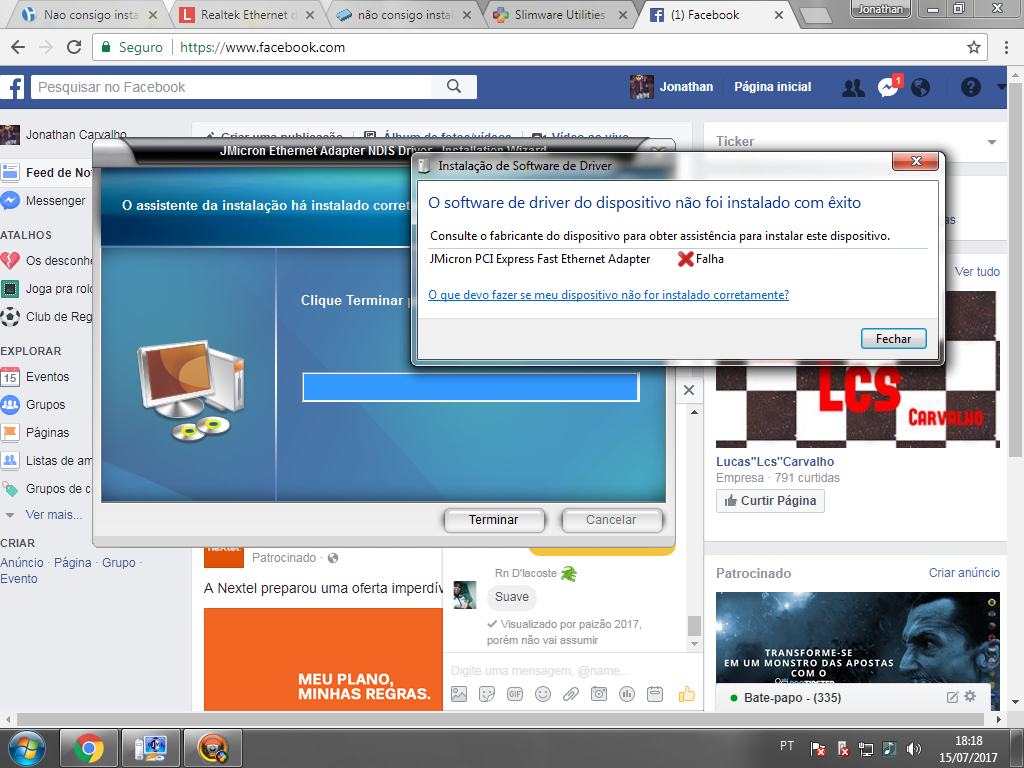Click the volume speaker tray icon
This screenshot has height=768, width=1024.
click(914, 749)
